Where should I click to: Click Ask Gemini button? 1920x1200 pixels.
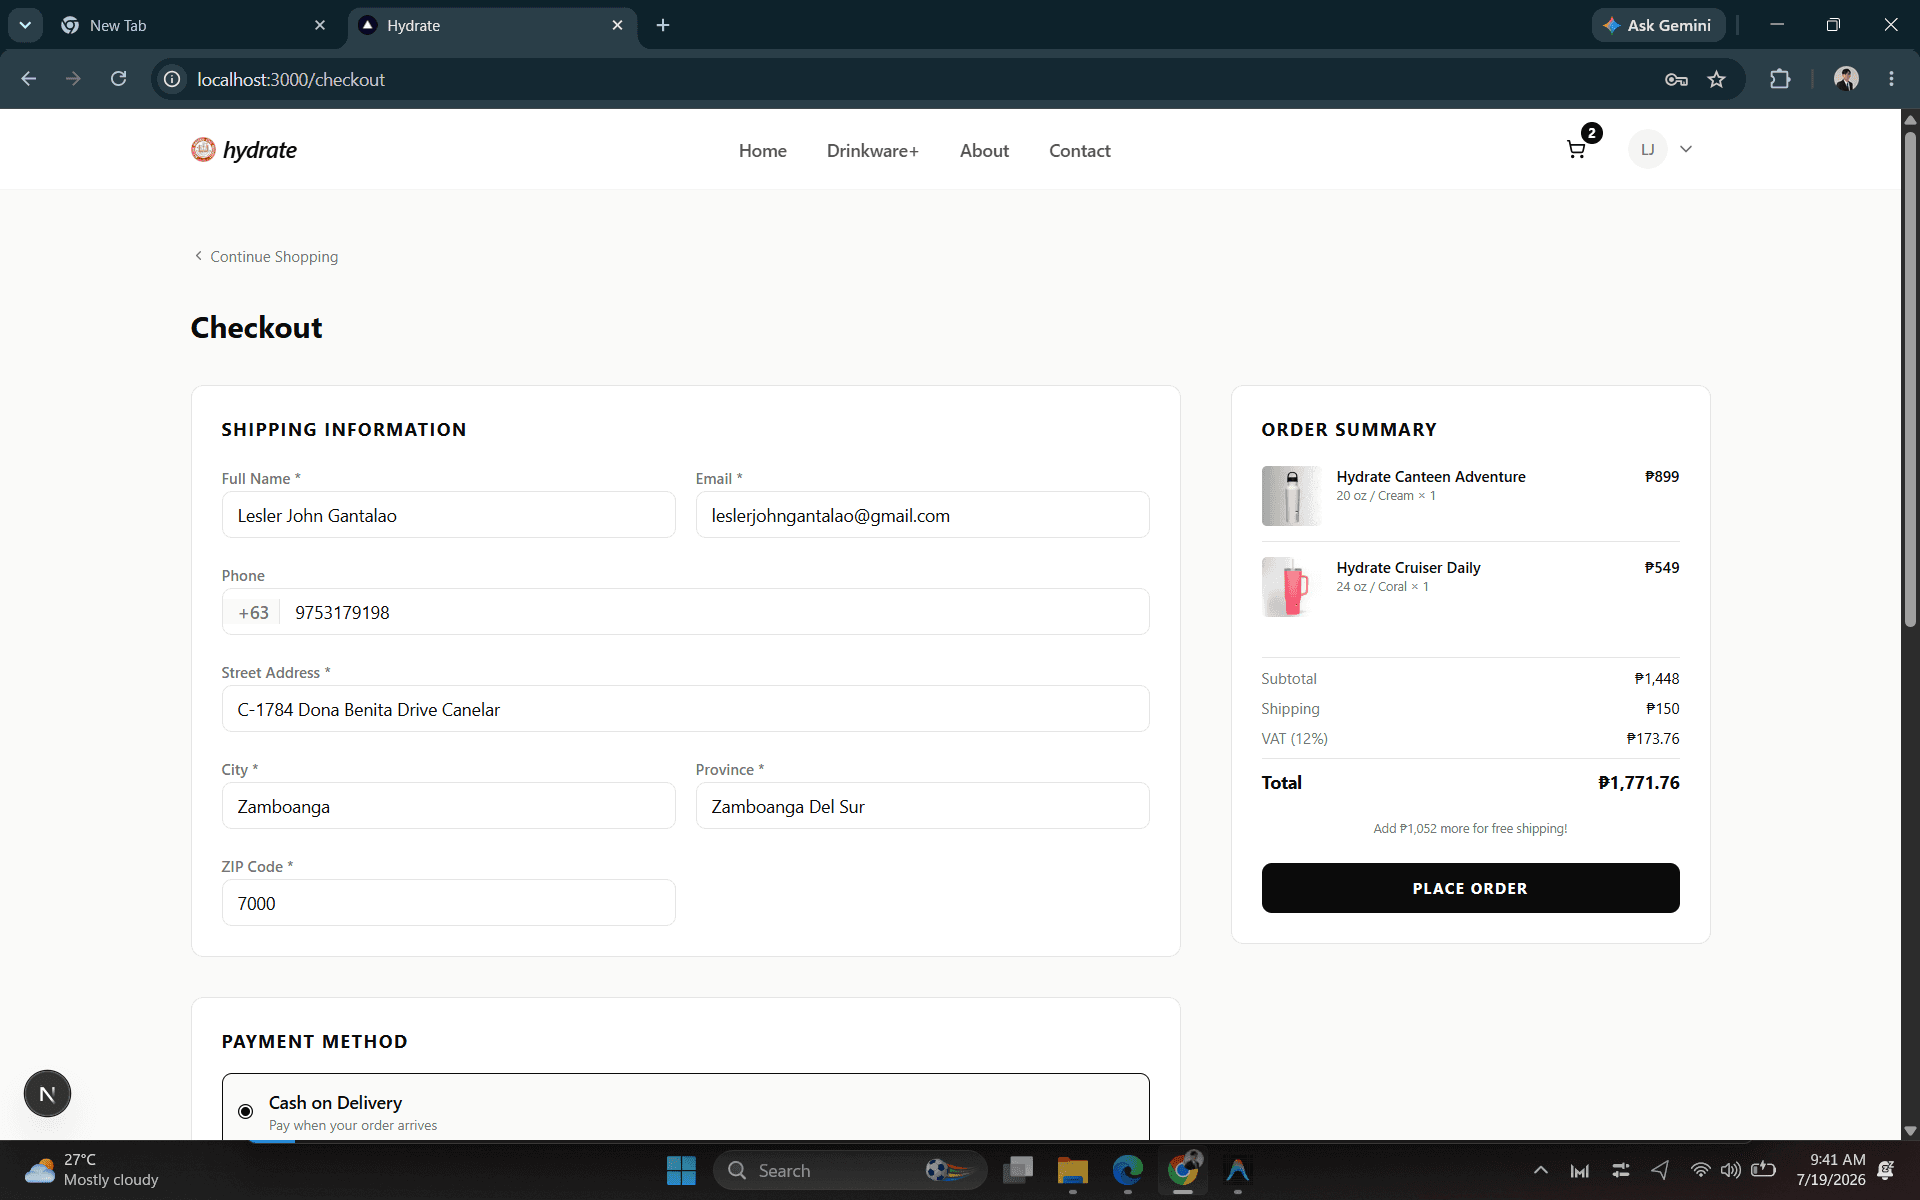[1658, 25]
